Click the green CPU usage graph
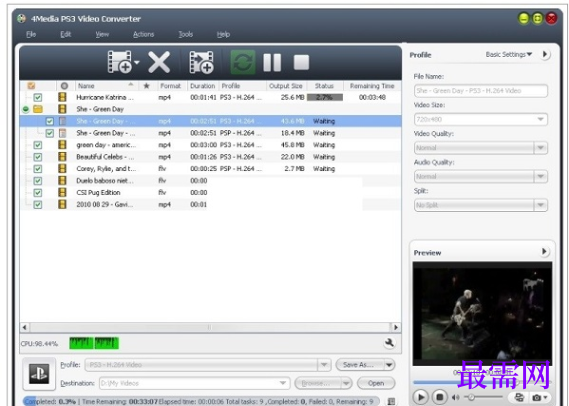Image resolution: width=569 pixels, height=406 pixels. [94, 343]
